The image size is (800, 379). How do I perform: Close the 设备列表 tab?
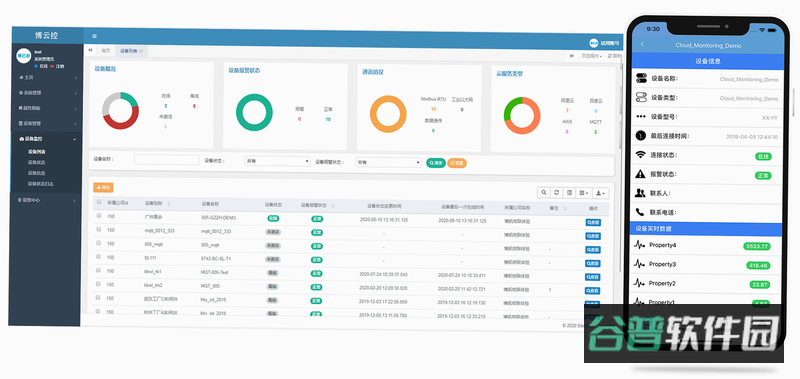[x=141, y=52]
